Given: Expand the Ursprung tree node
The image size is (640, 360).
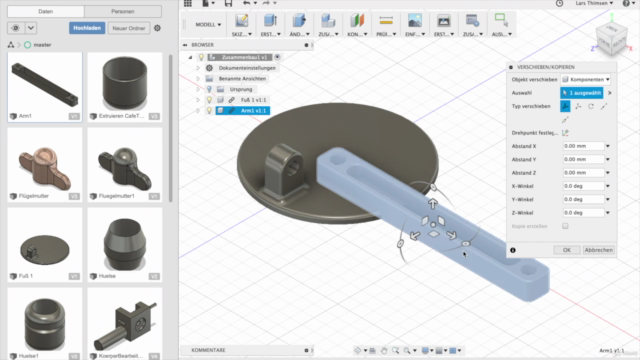Looking at the screenshot, I should [198, 89].
